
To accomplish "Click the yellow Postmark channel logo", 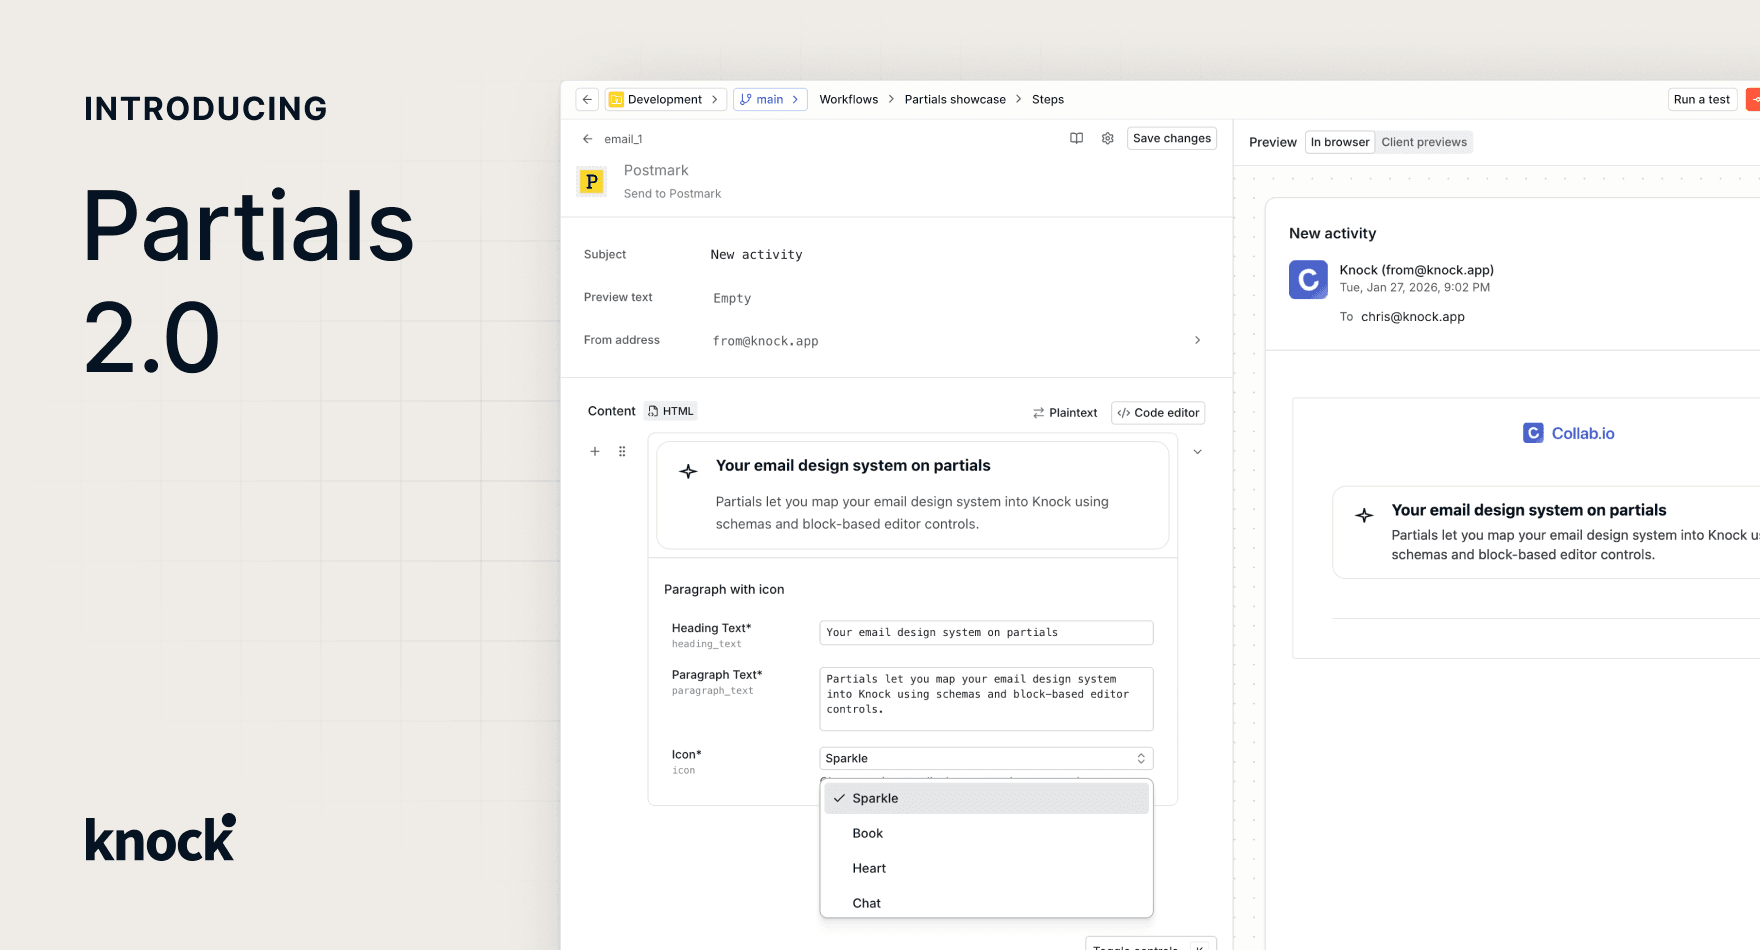I will 592,182.
